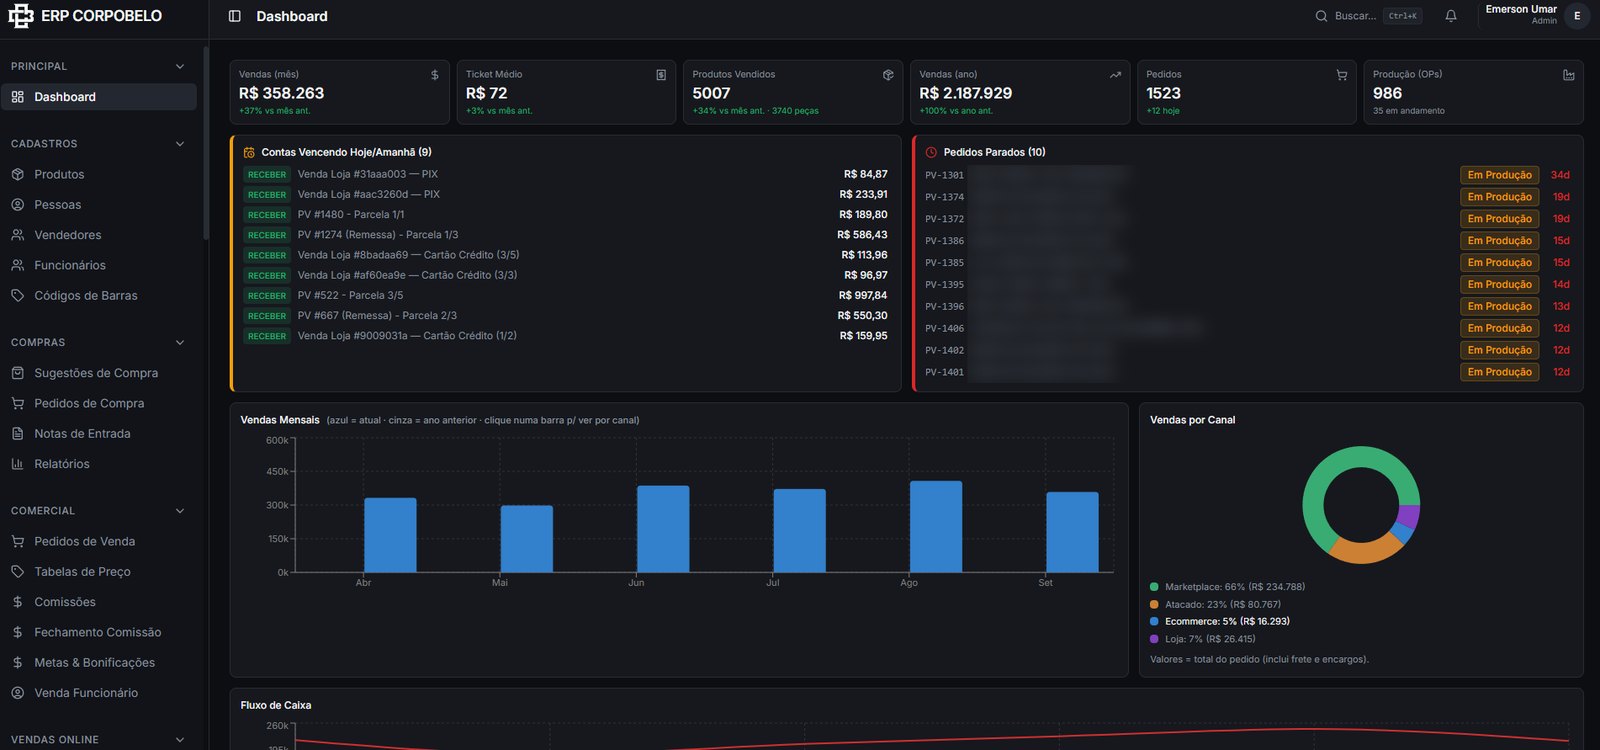Click the clock icon beside Pedidos Parados
The image size is (1600, 750).
click(931, 152)
